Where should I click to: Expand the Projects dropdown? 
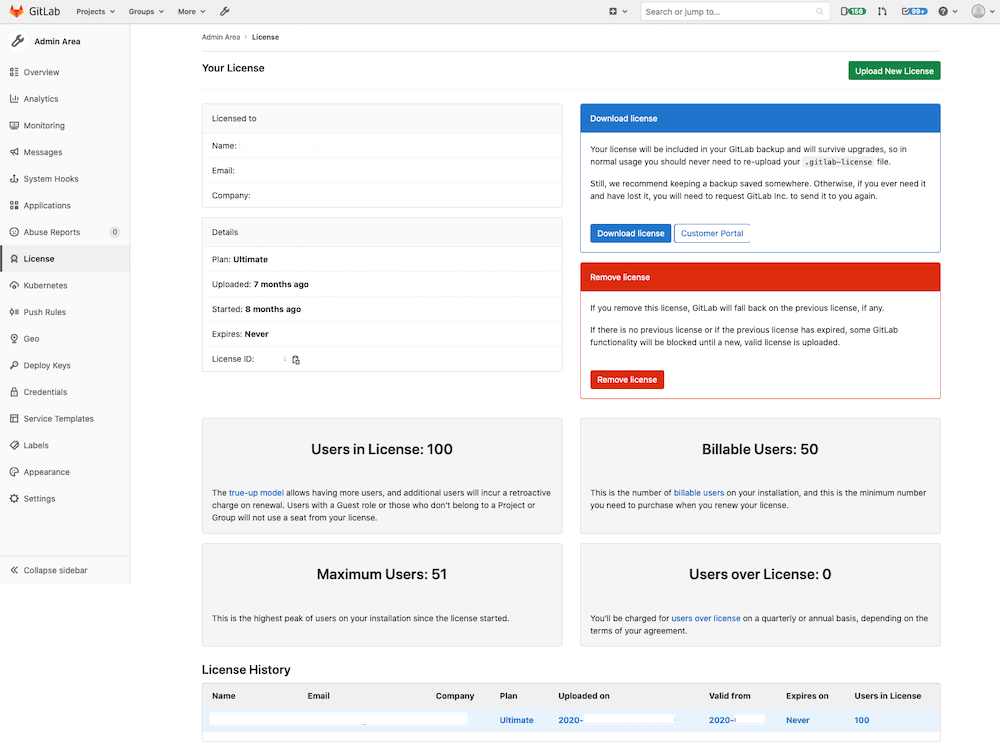point(95,12)
